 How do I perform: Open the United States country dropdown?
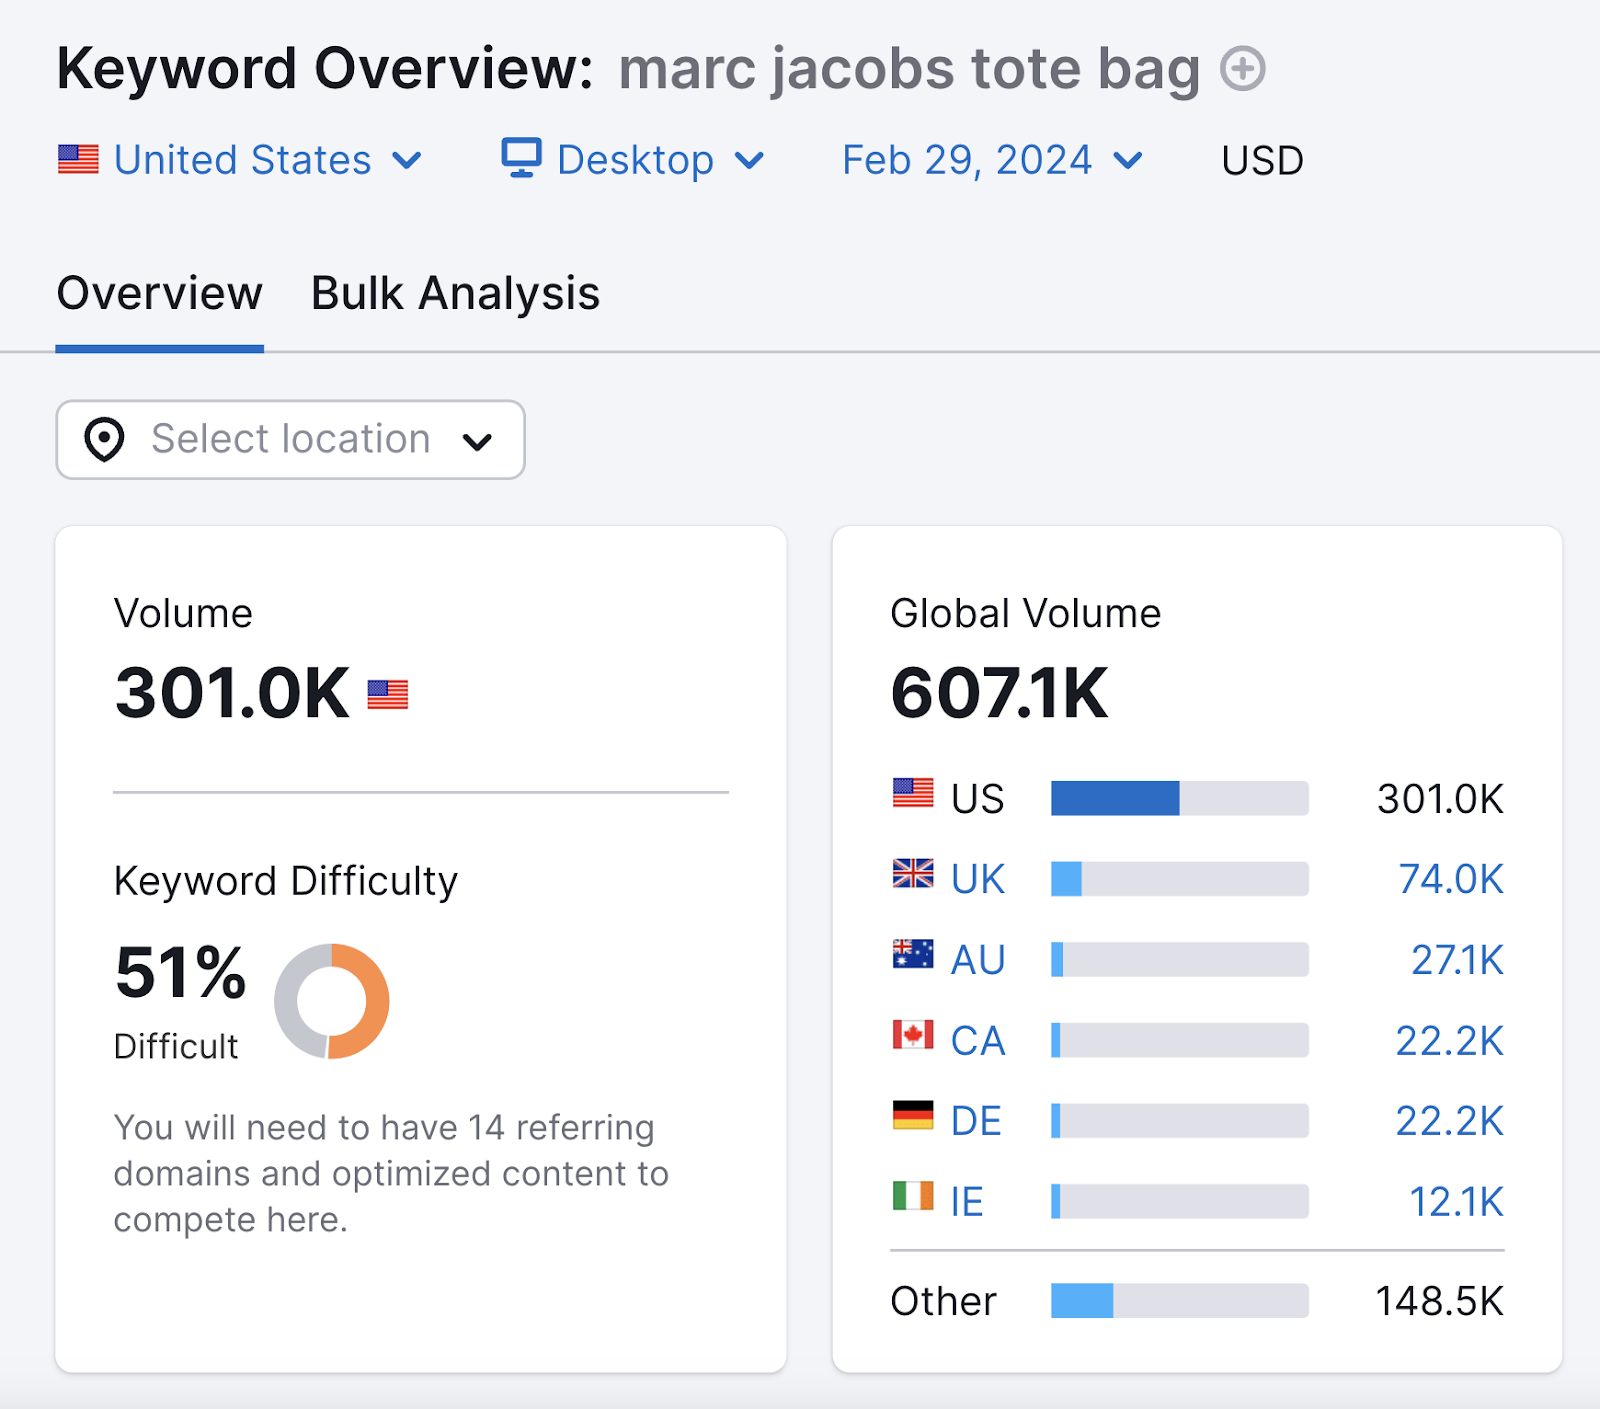click(x=241, y=160)
